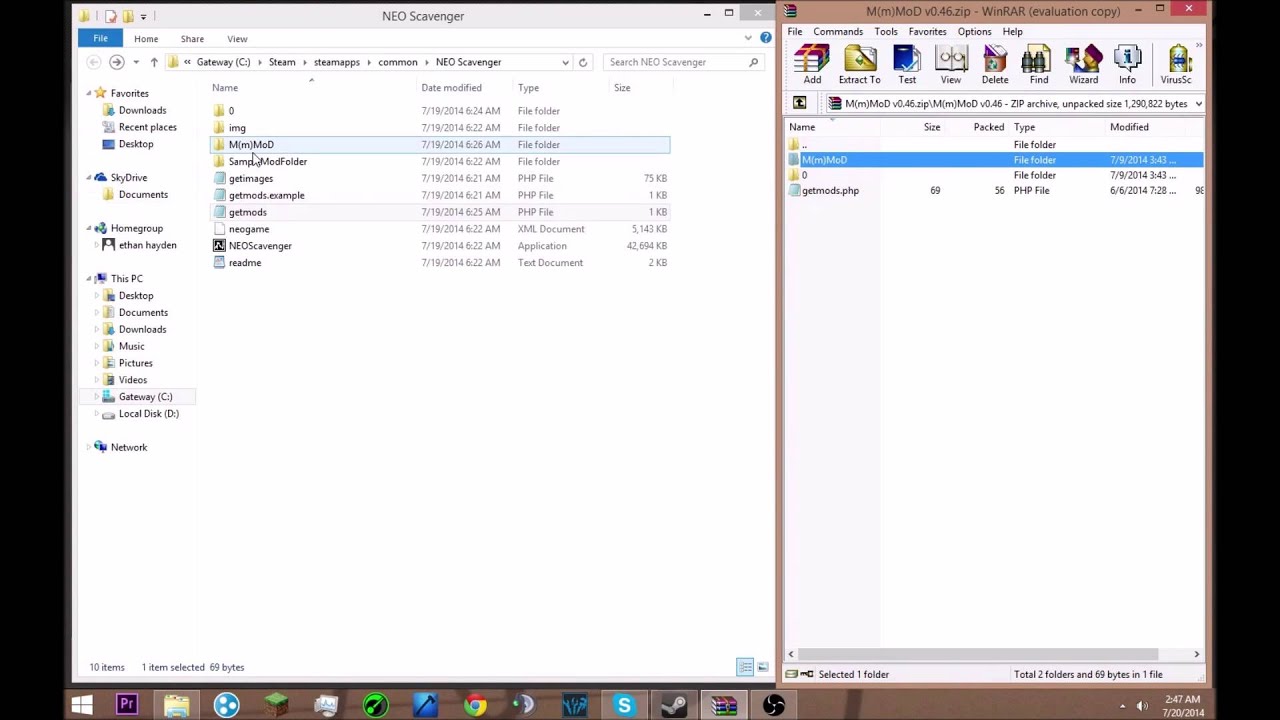
Task: Open Premiere Pro from the taskbar
Action: pyautogui.click(x=127, y=706)
